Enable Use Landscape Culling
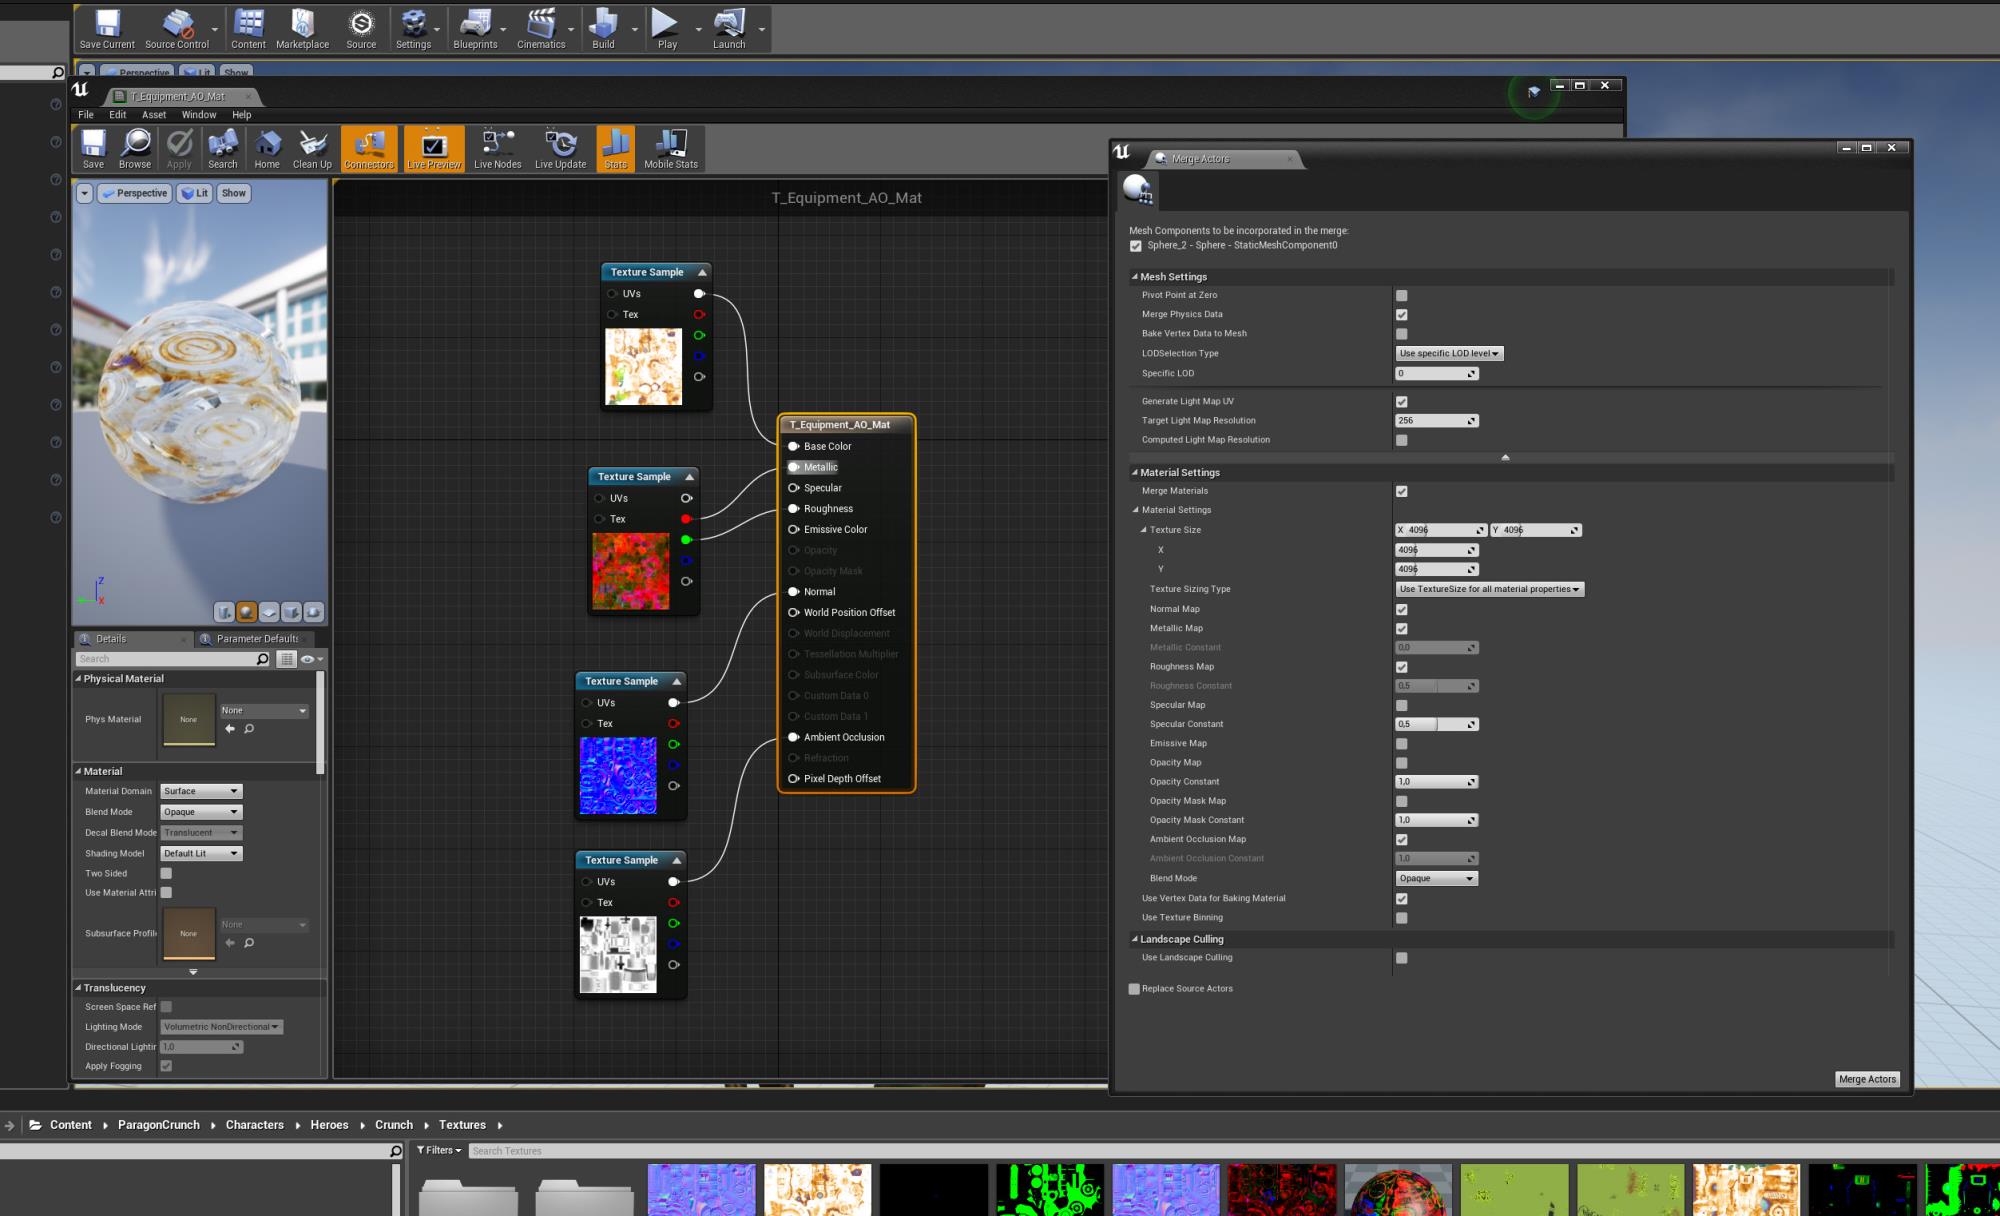Image resolution: width=2000 pixels, height=1216 pixels. tap(1401, 958)
